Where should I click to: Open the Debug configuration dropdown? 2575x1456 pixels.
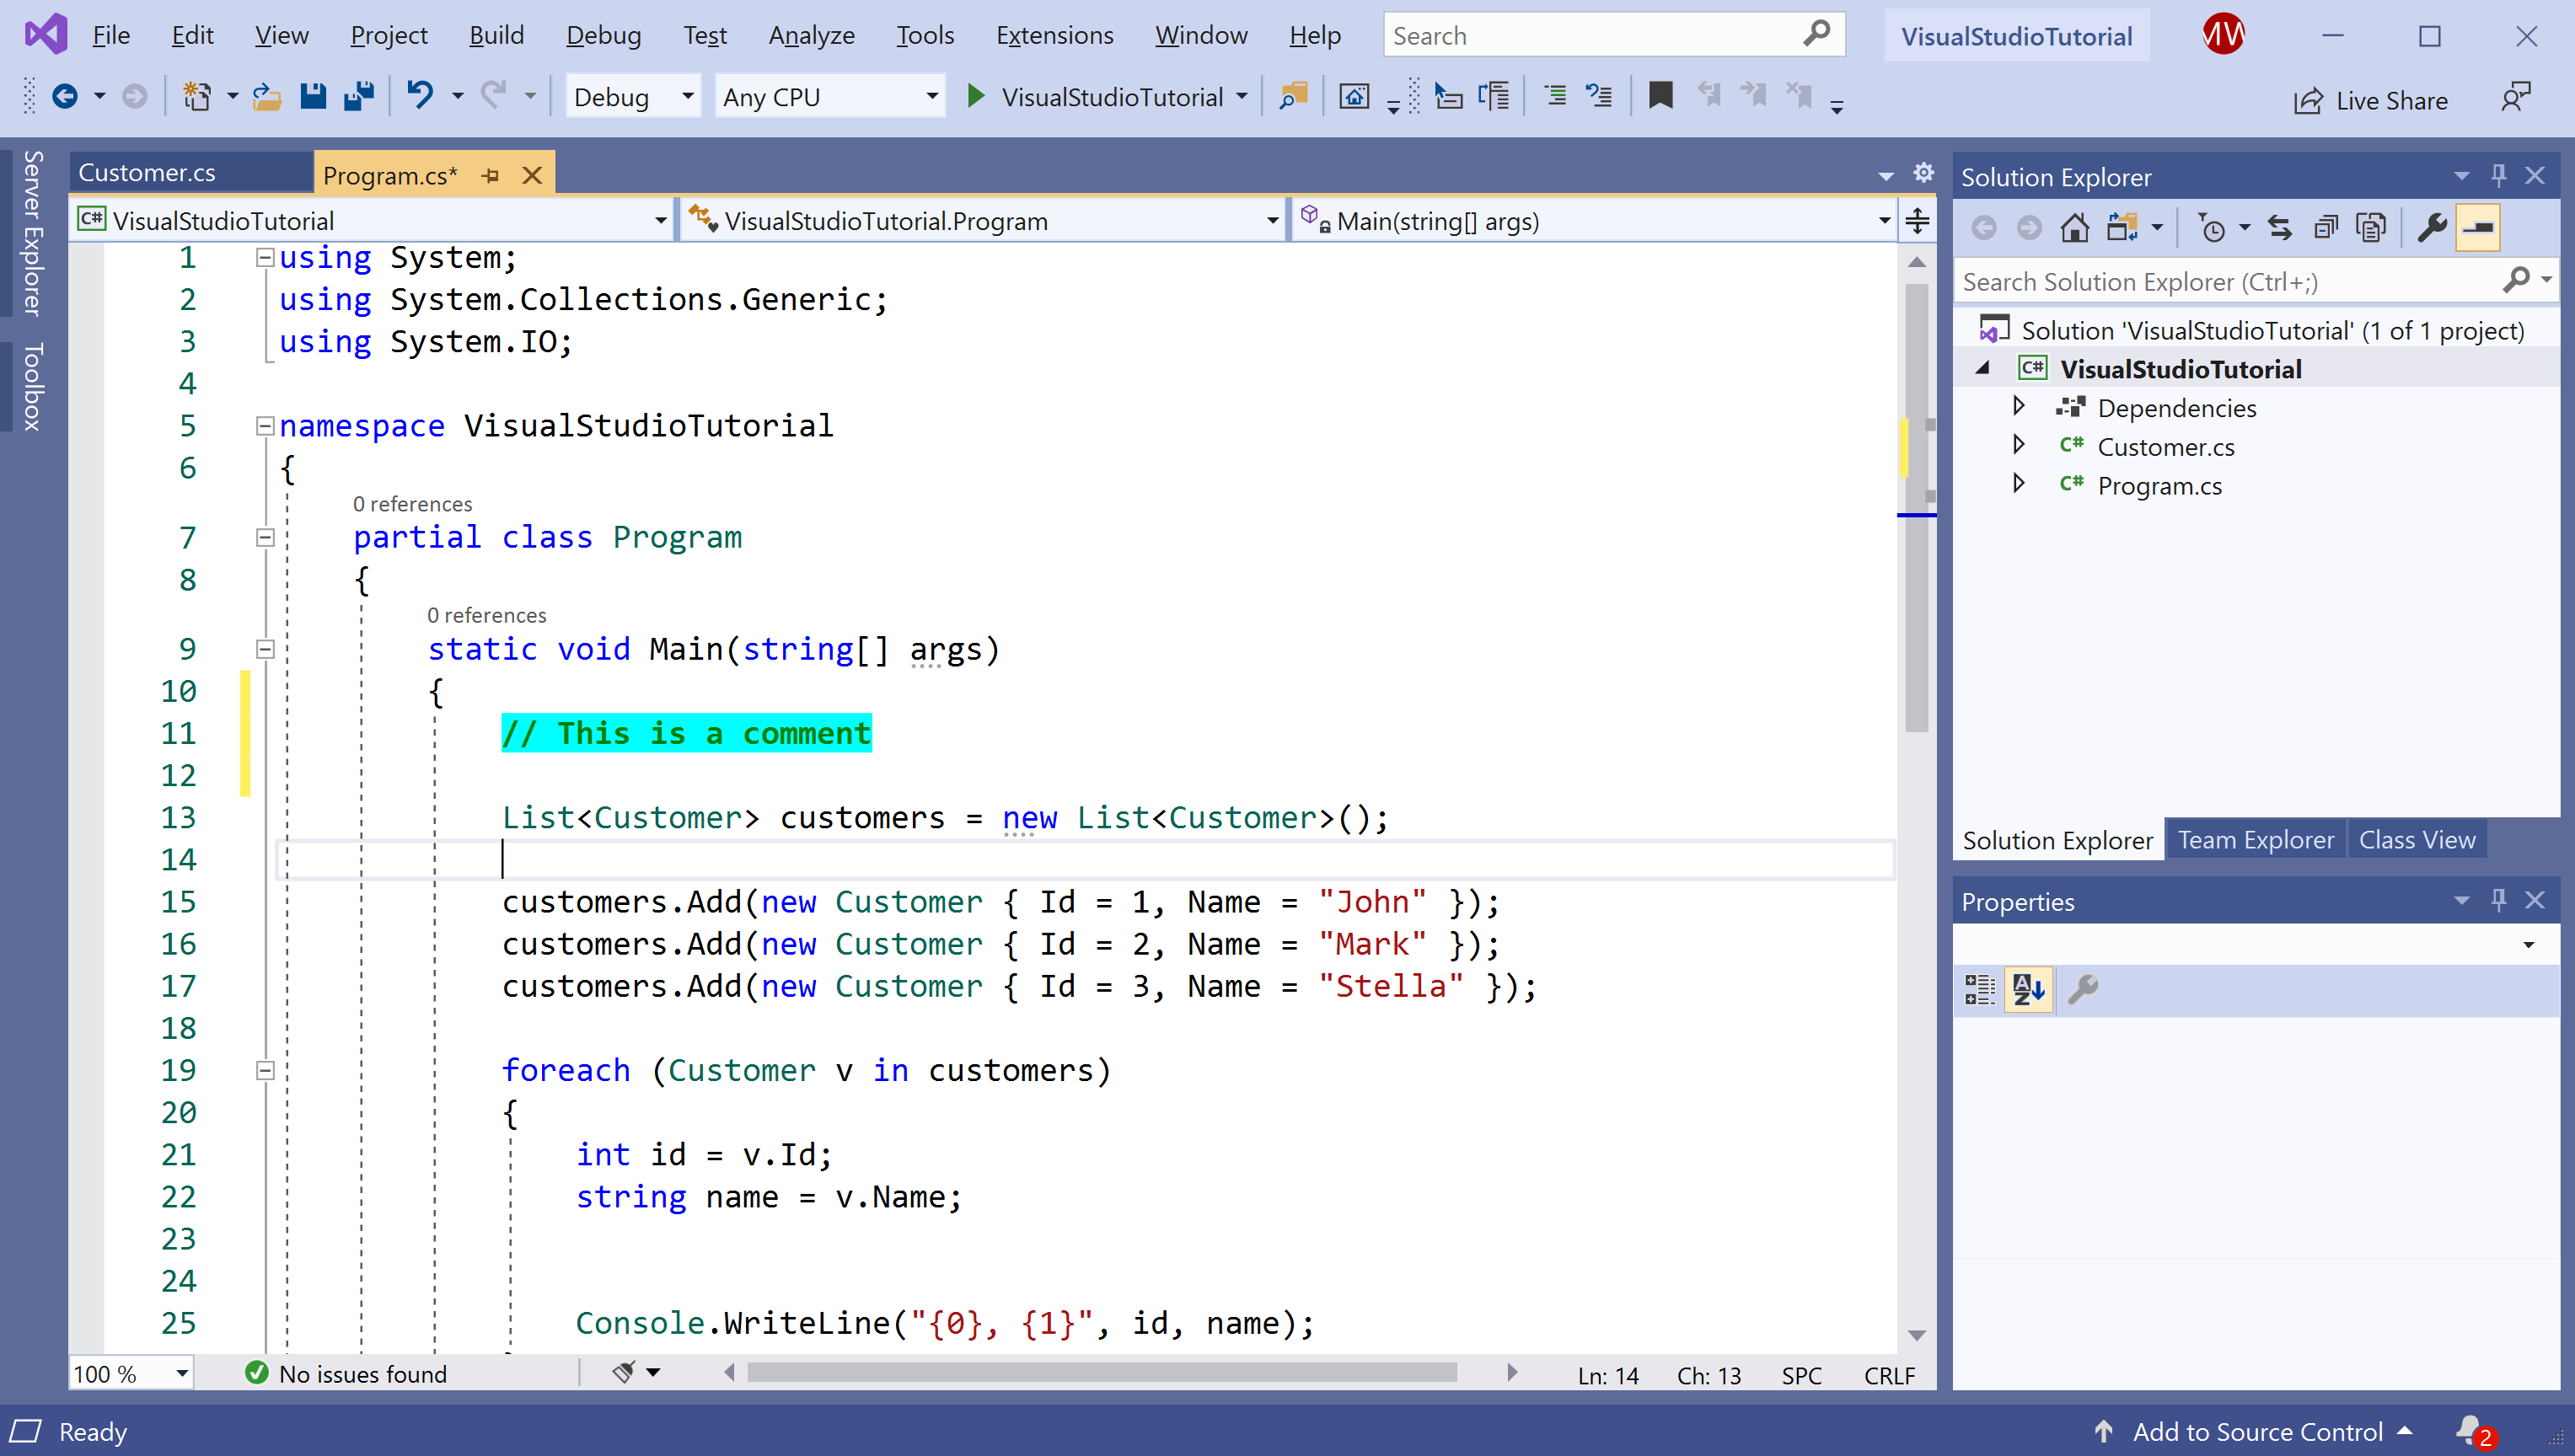click(x=632, y=97)
